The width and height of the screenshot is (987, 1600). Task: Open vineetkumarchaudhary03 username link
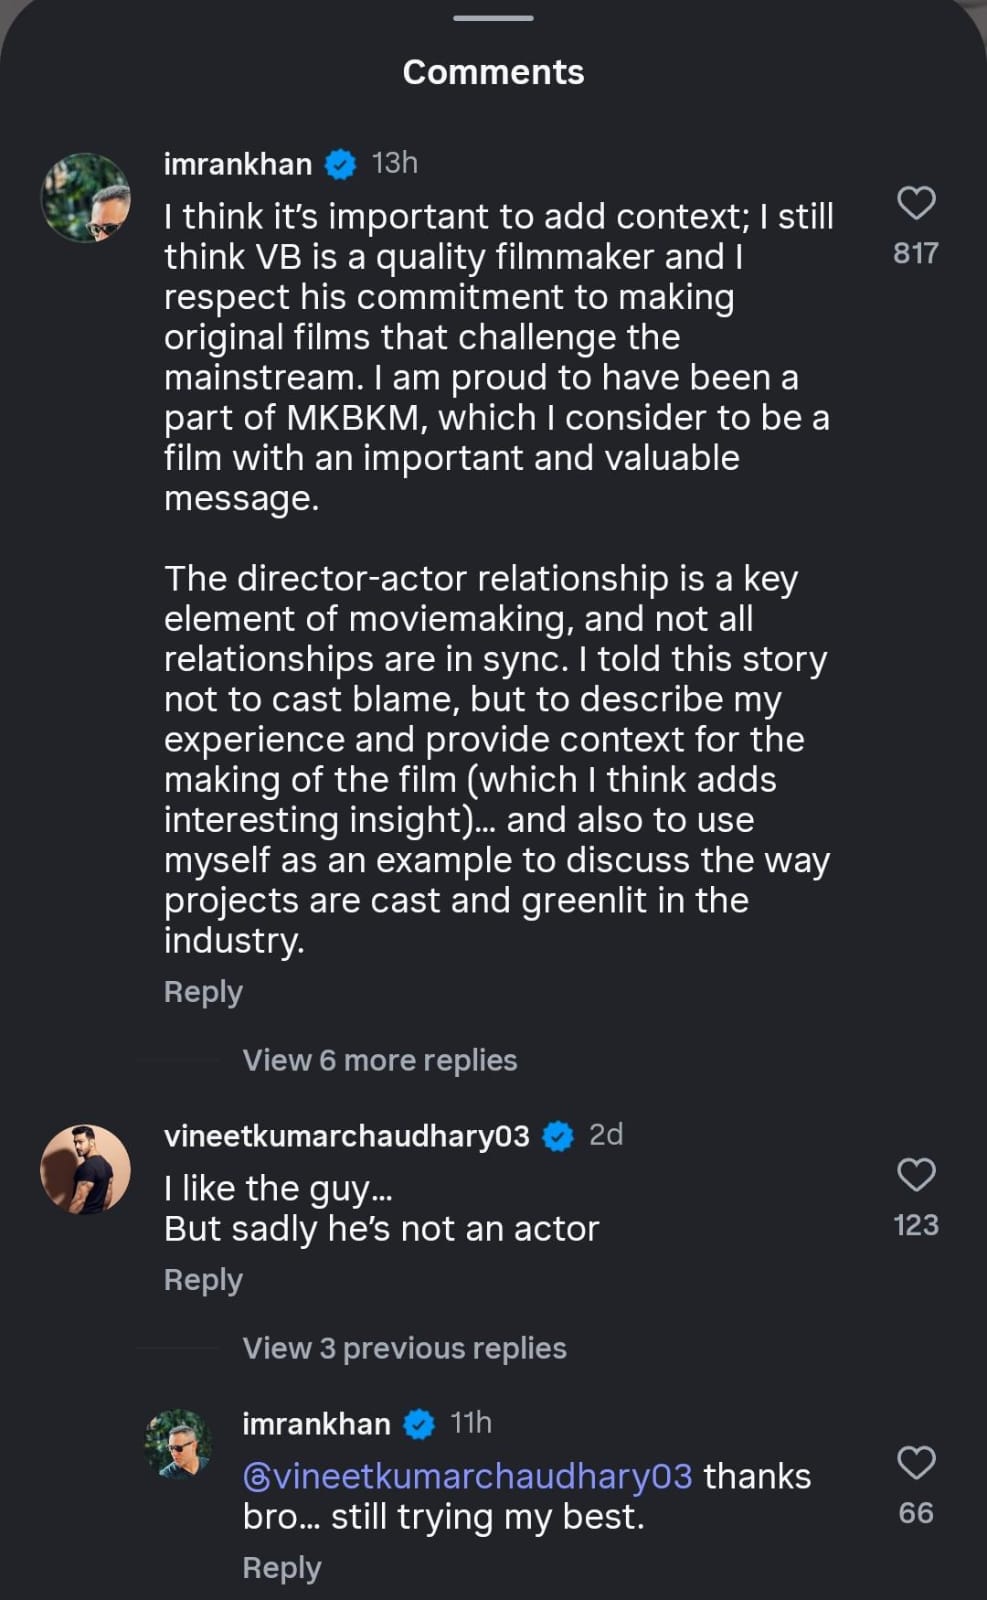[346, 1136]
